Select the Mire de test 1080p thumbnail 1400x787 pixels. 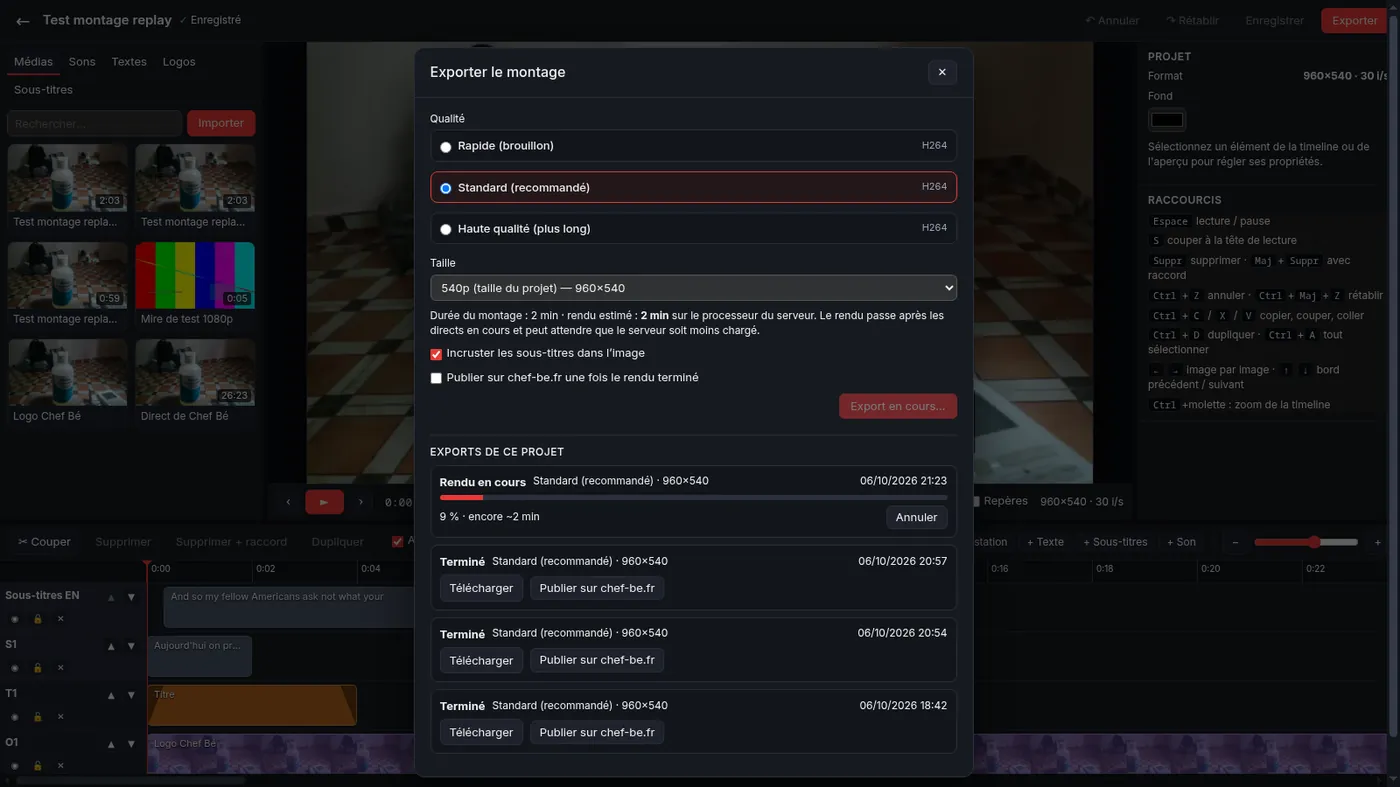coord(195,275)
